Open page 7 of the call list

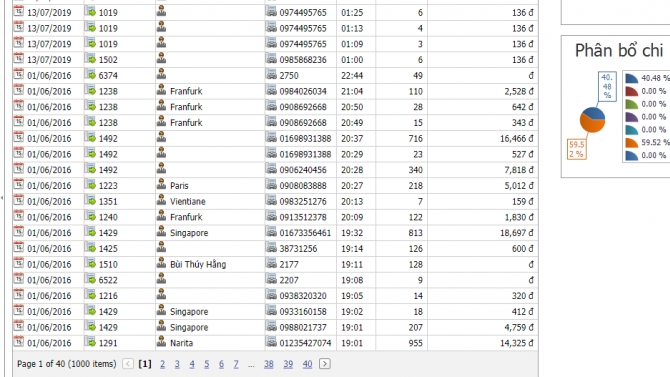[236, 364]
